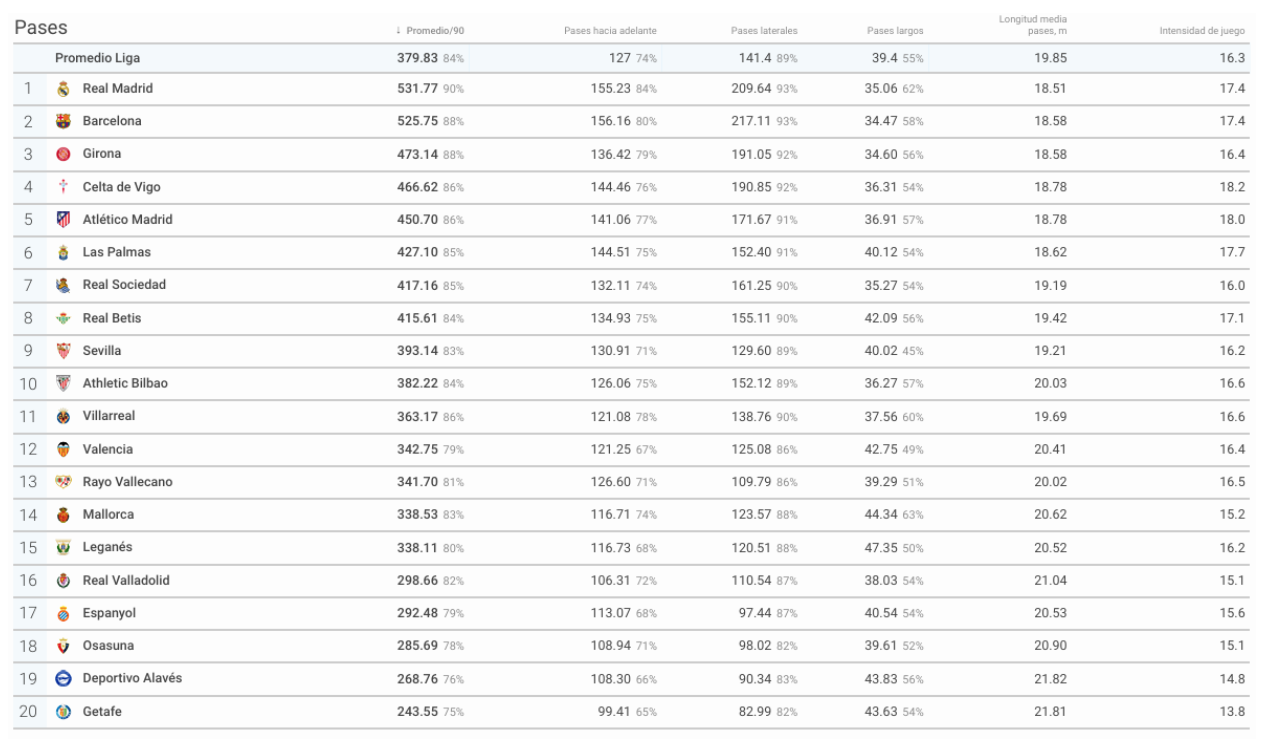Click Mallorca's 44.34 long passes value
The image size is (1272, 740).
click(x=882, y=514)
